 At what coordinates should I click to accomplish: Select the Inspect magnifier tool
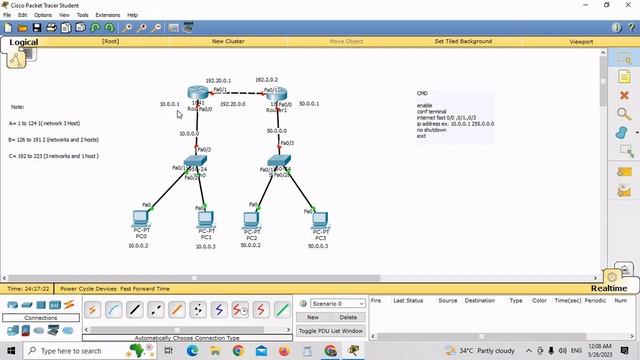point(624,114)
